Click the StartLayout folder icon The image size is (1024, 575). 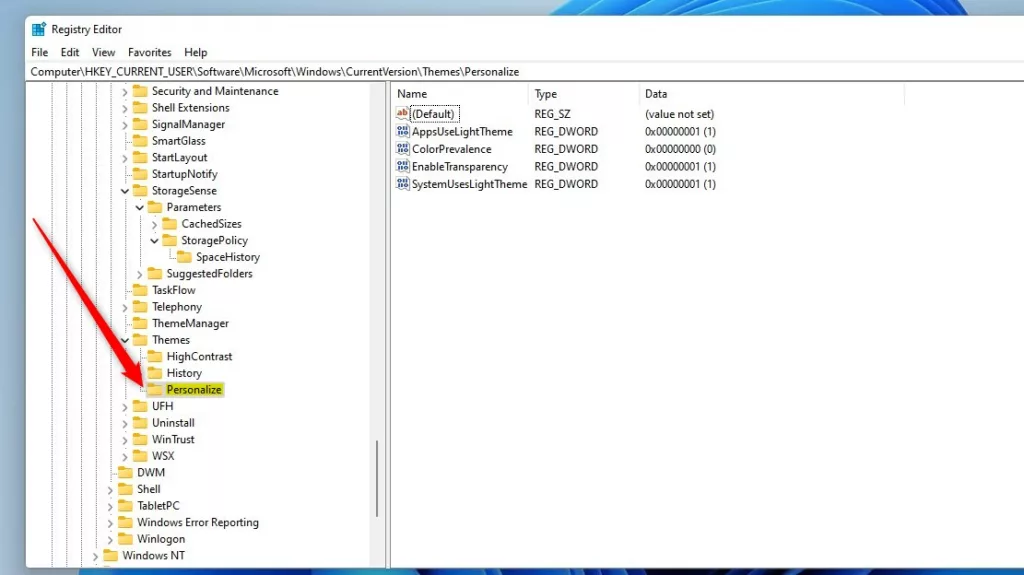(140, 157)
